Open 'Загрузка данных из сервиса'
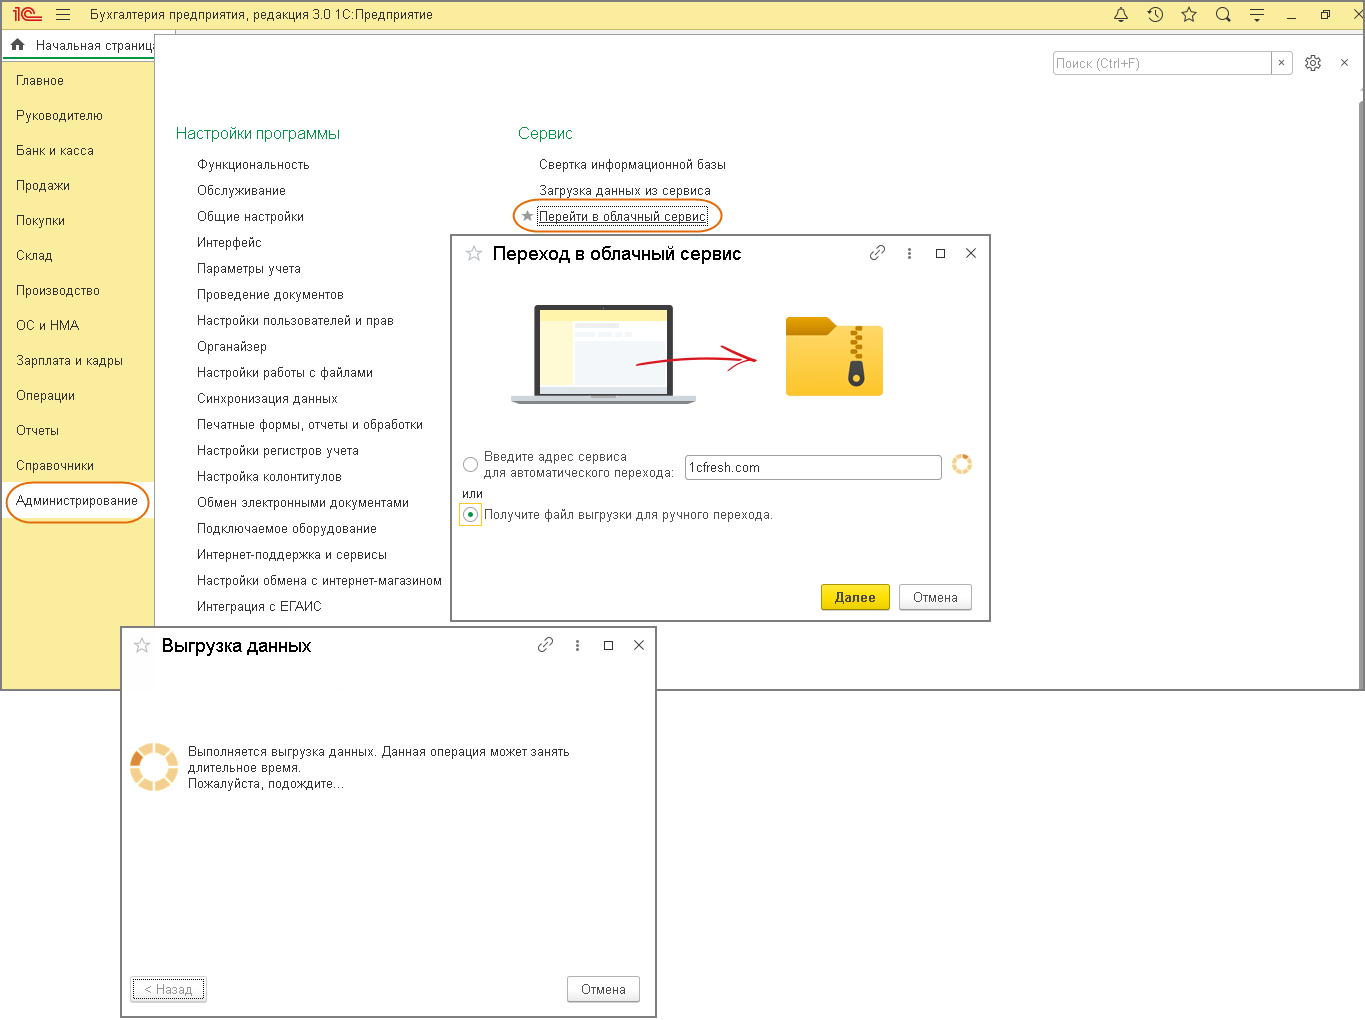 click(625, 190)
